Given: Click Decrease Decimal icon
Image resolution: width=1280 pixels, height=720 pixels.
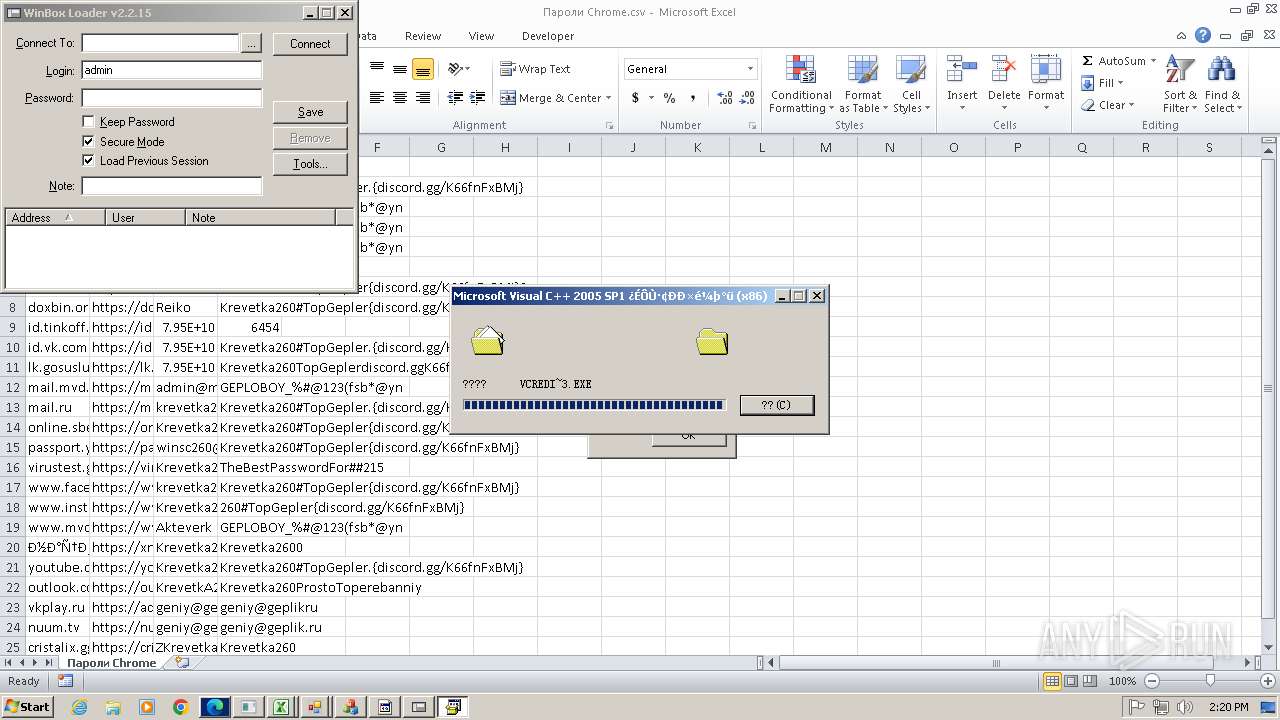Looking at the screenshot, I should [747, 98].
